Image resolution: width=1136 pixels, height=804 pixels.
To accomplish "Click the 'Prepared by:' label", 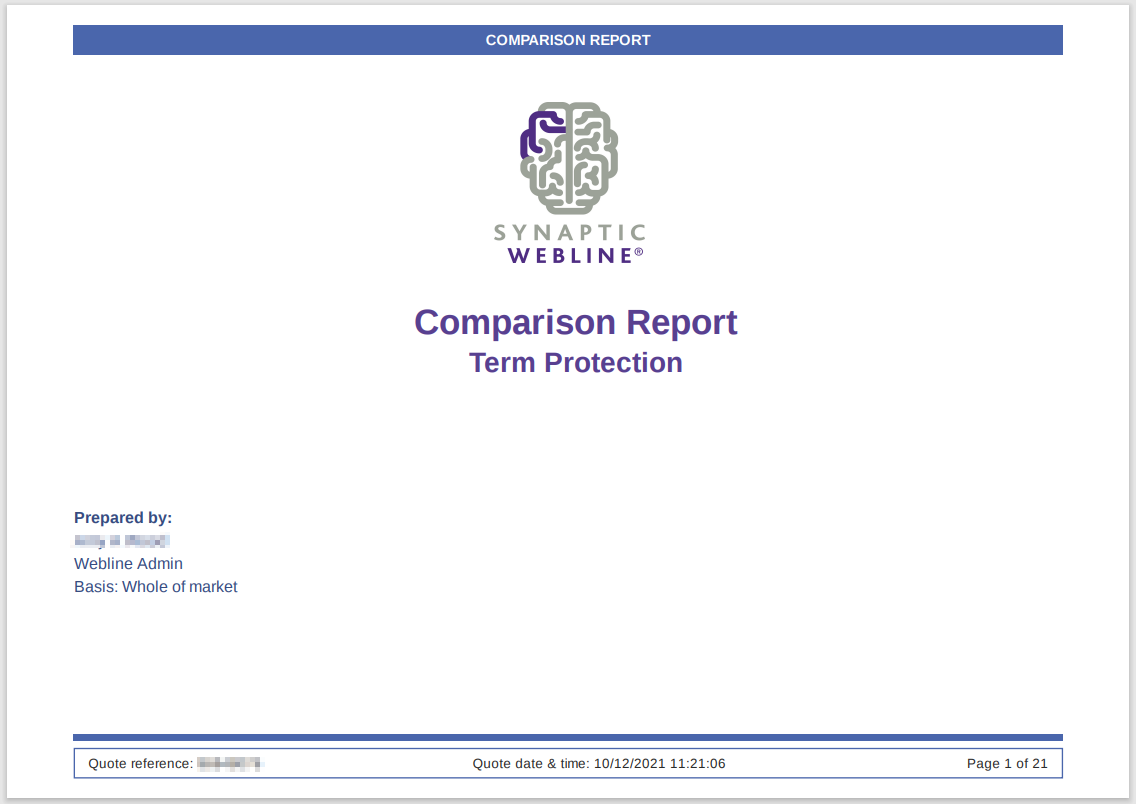I will (123, 517).
